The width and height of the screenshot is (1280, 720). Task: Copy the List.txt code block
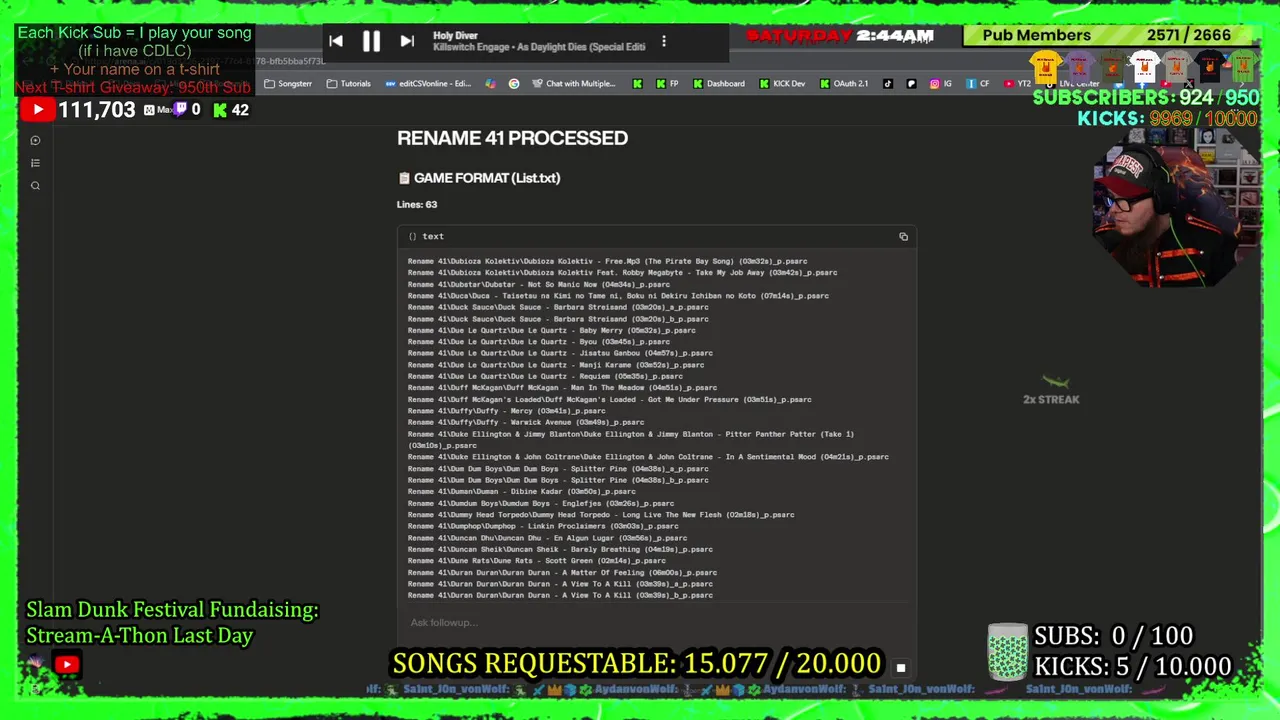pos(903,237)
